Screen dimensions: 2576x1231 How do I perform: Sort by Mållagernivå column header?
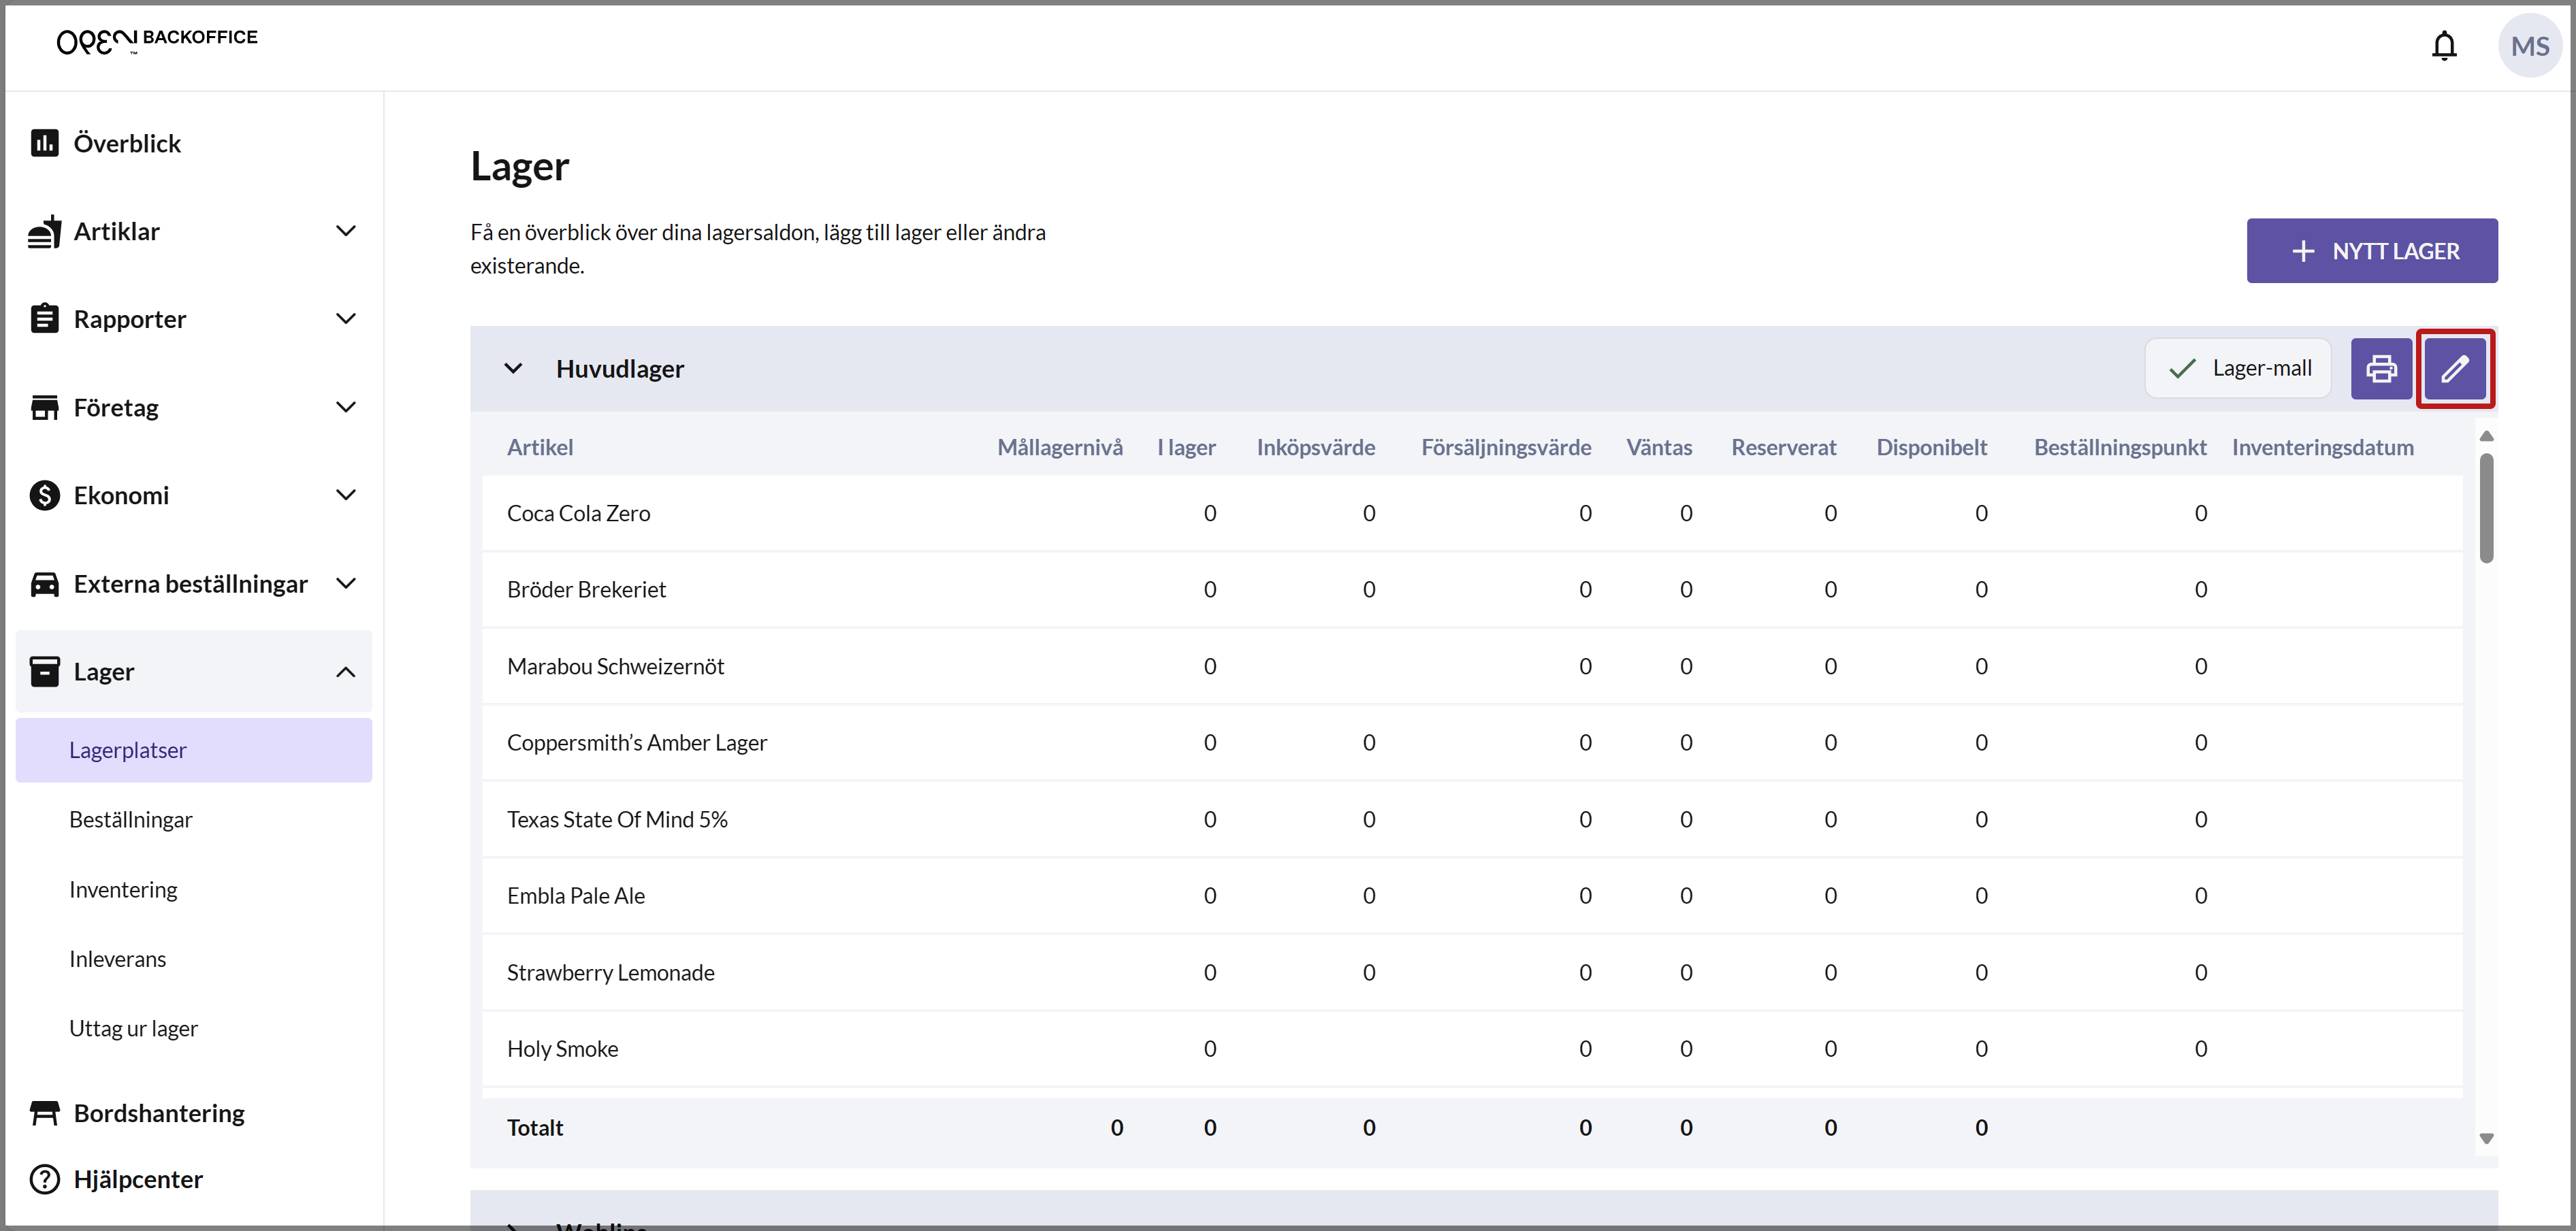(1059, 447)
